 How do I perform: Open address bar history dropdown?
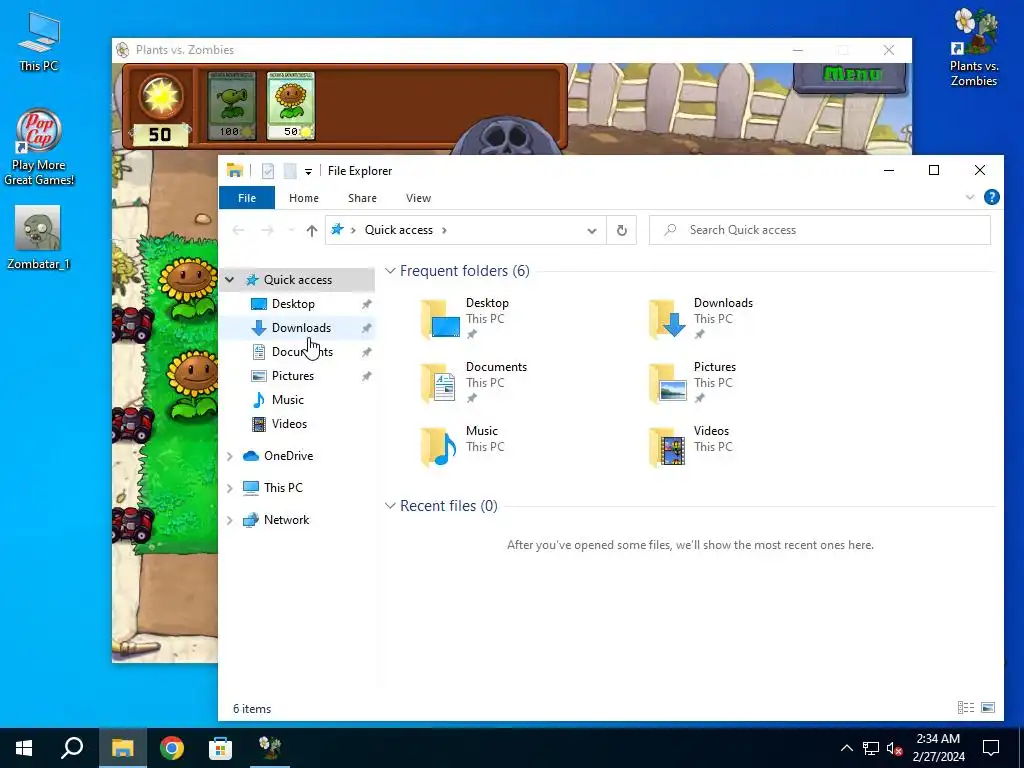pos(592,231)
